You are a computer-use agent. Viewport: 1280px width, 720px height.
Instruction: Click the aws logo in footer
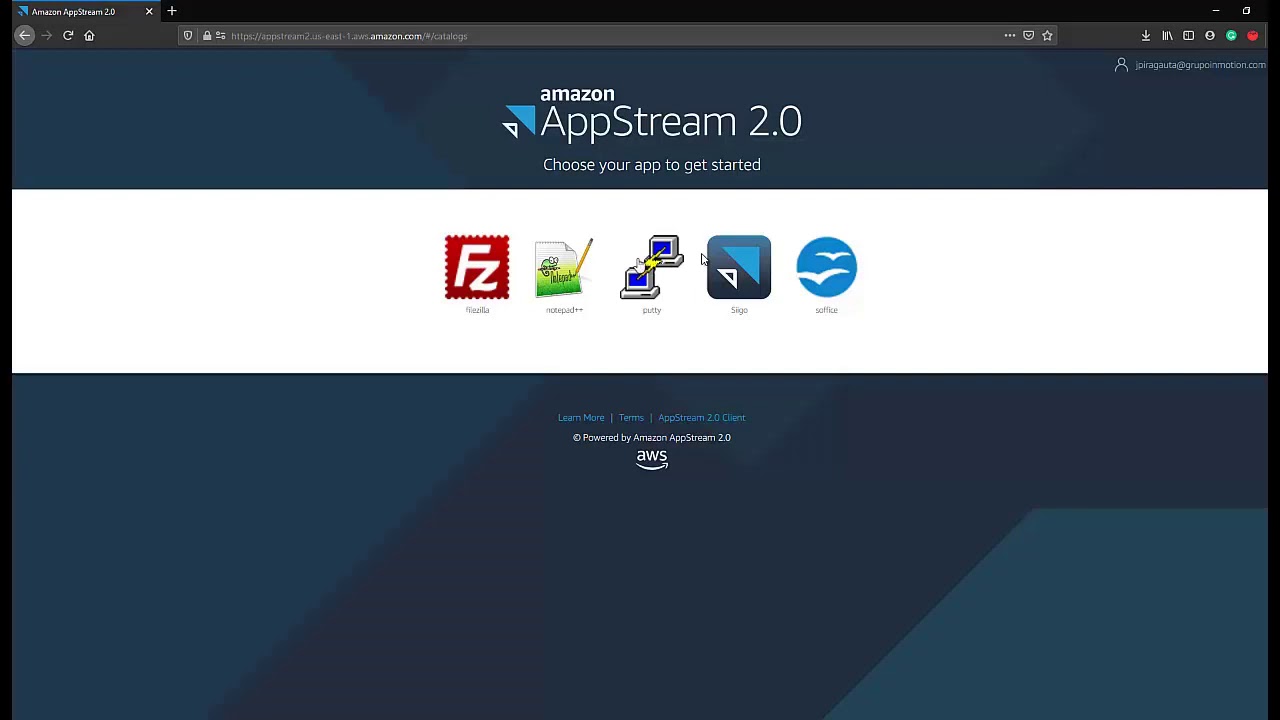coord(652,459)
